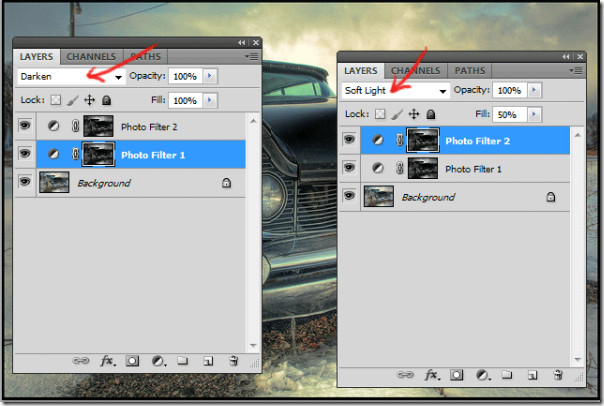Screen dimensions: 604x406
Task: Click mask link icon of Photo Filter 1, right panel
Action: [400, 168]
